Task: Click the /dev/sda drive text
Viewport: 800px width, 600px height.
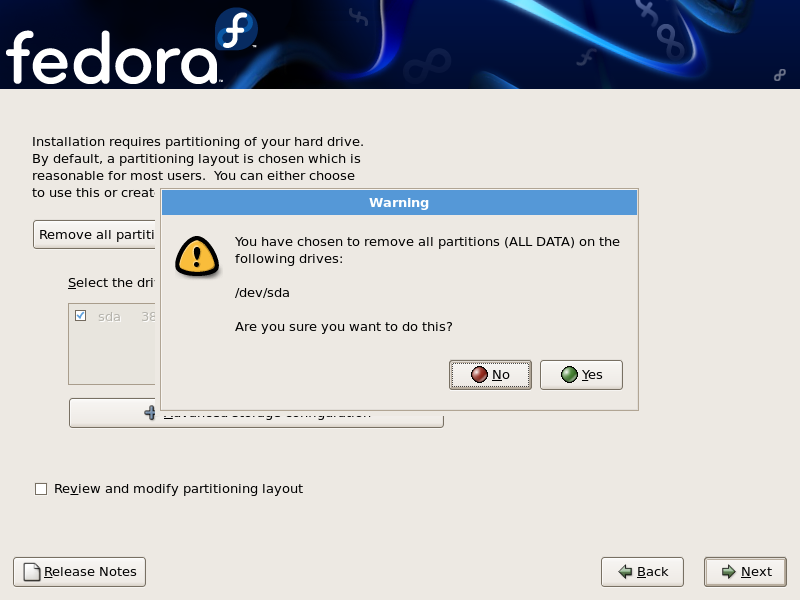Action: (262, 293)
